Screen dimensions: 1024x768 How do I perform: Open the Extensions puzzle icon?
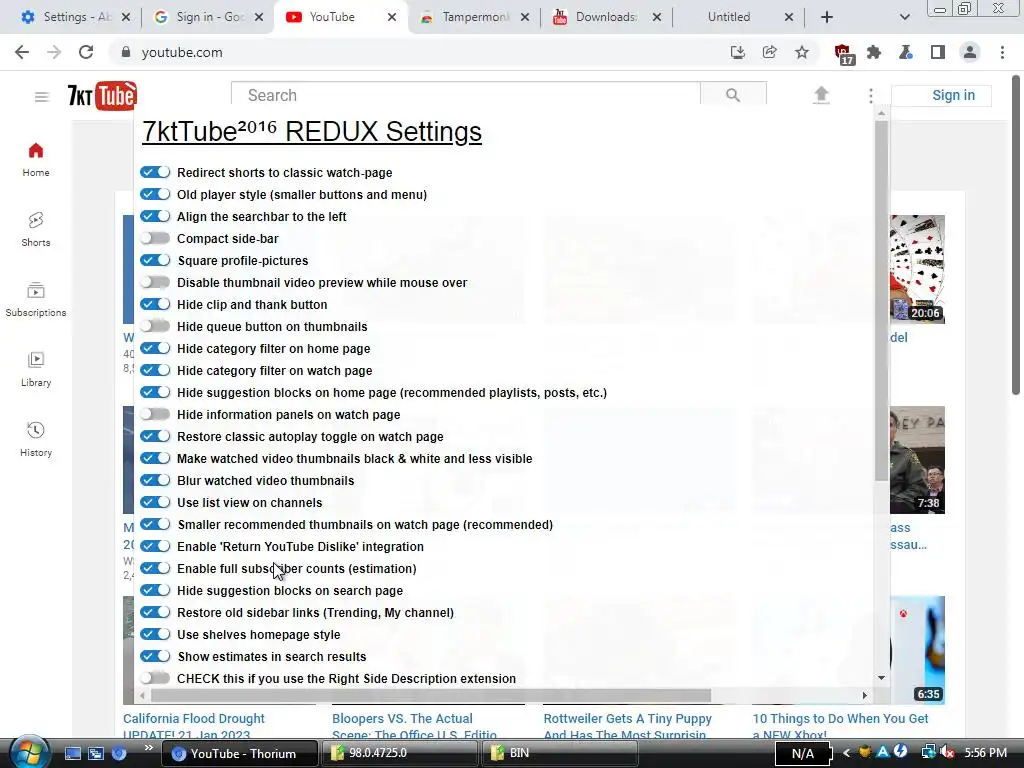pyautogui.click(x=874, y=52)
